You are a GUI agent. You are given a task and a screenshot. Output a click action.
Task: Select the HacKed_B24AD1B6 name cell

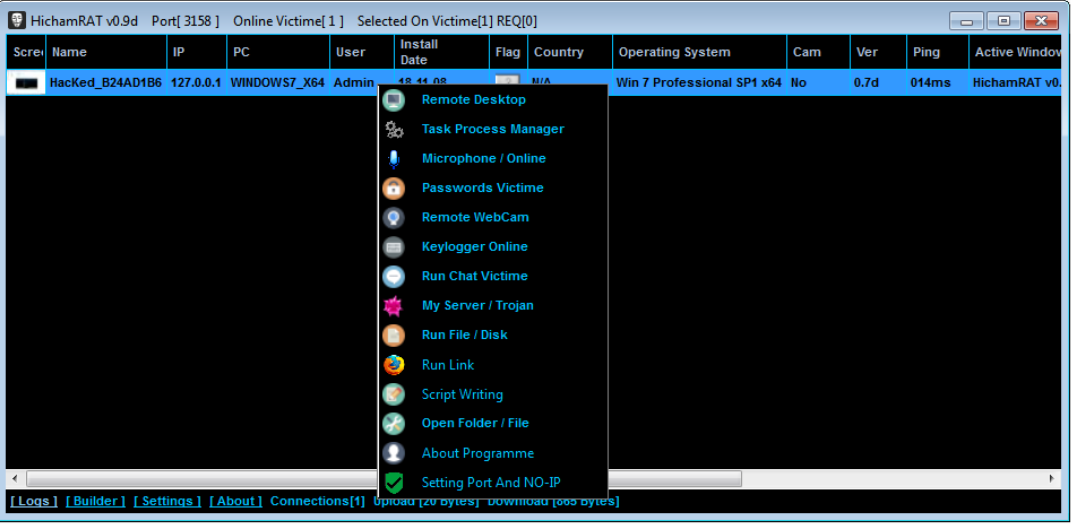[x=106, y=83]
